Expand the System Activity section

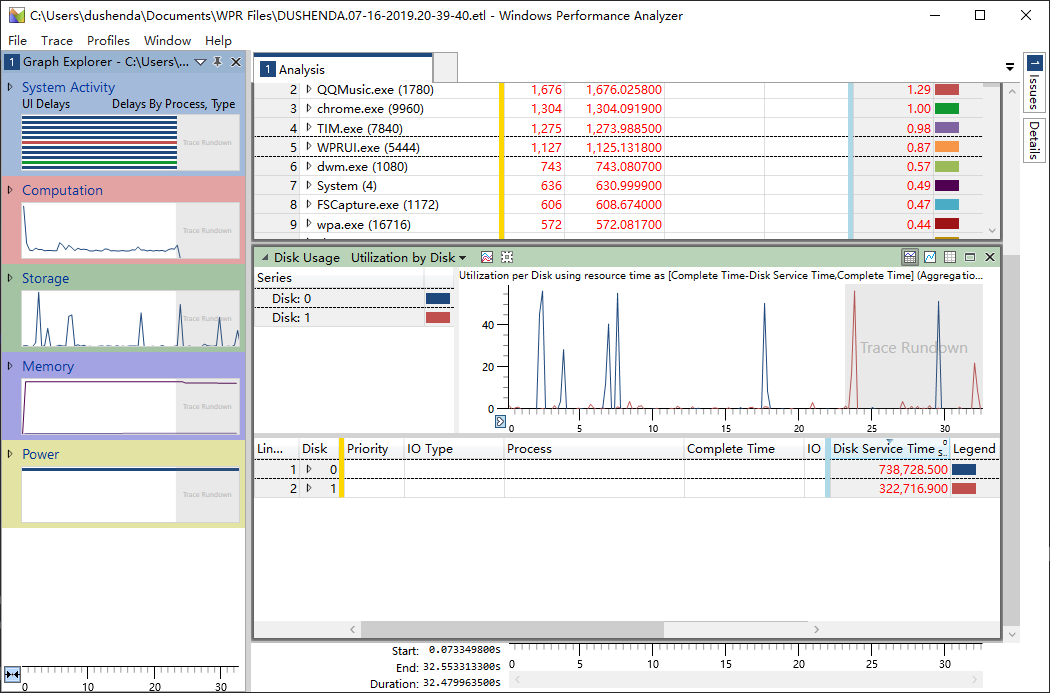pos(10,87)
